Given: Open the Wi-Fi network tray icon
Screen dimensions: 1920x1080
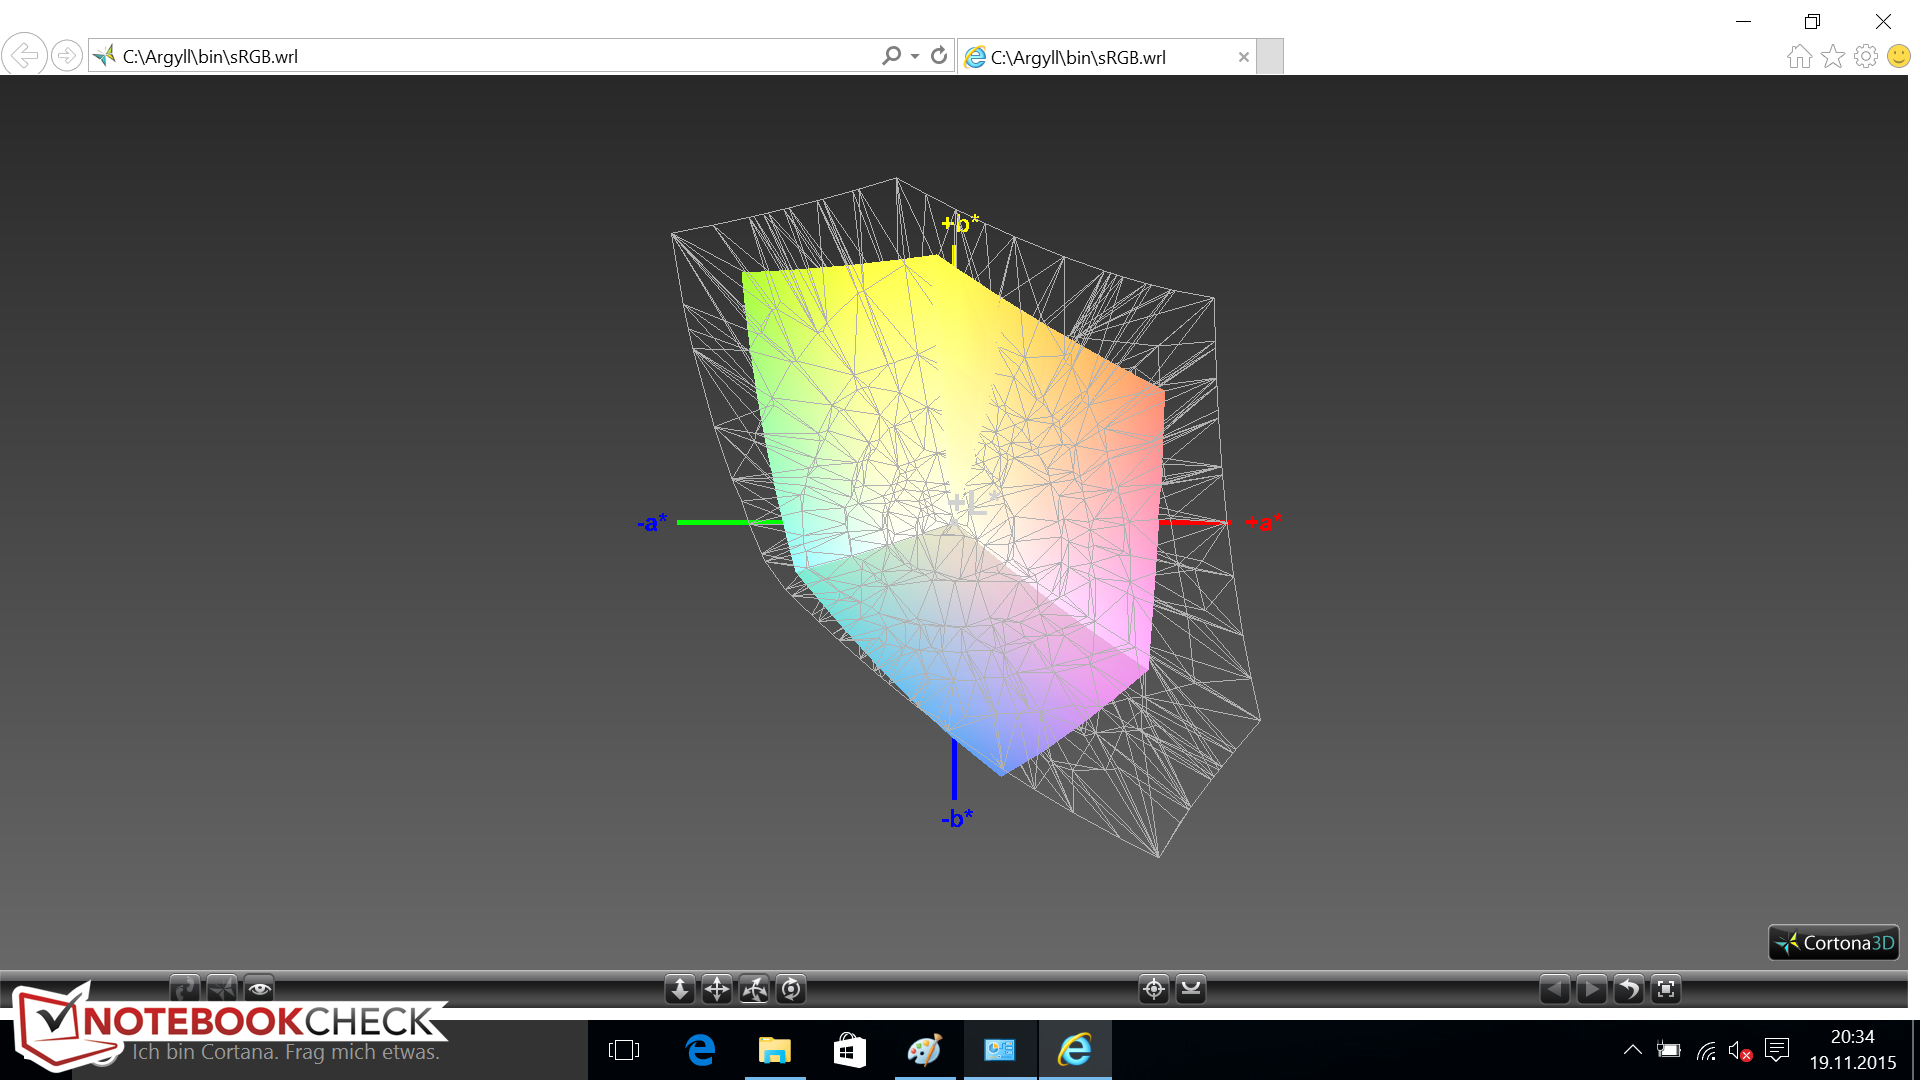Looking at the screenshot, I should (1706, 1050).
